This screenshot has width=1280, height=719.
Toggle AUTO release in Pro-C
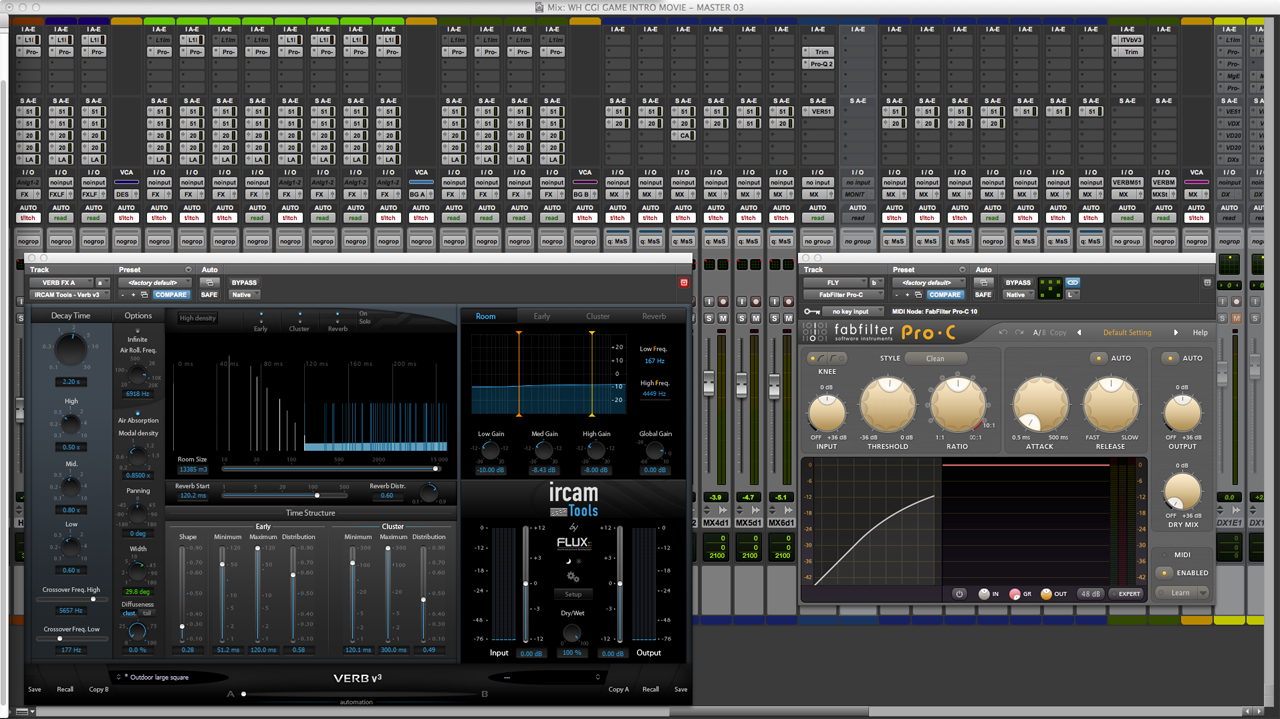click(x=1098, y=358)
